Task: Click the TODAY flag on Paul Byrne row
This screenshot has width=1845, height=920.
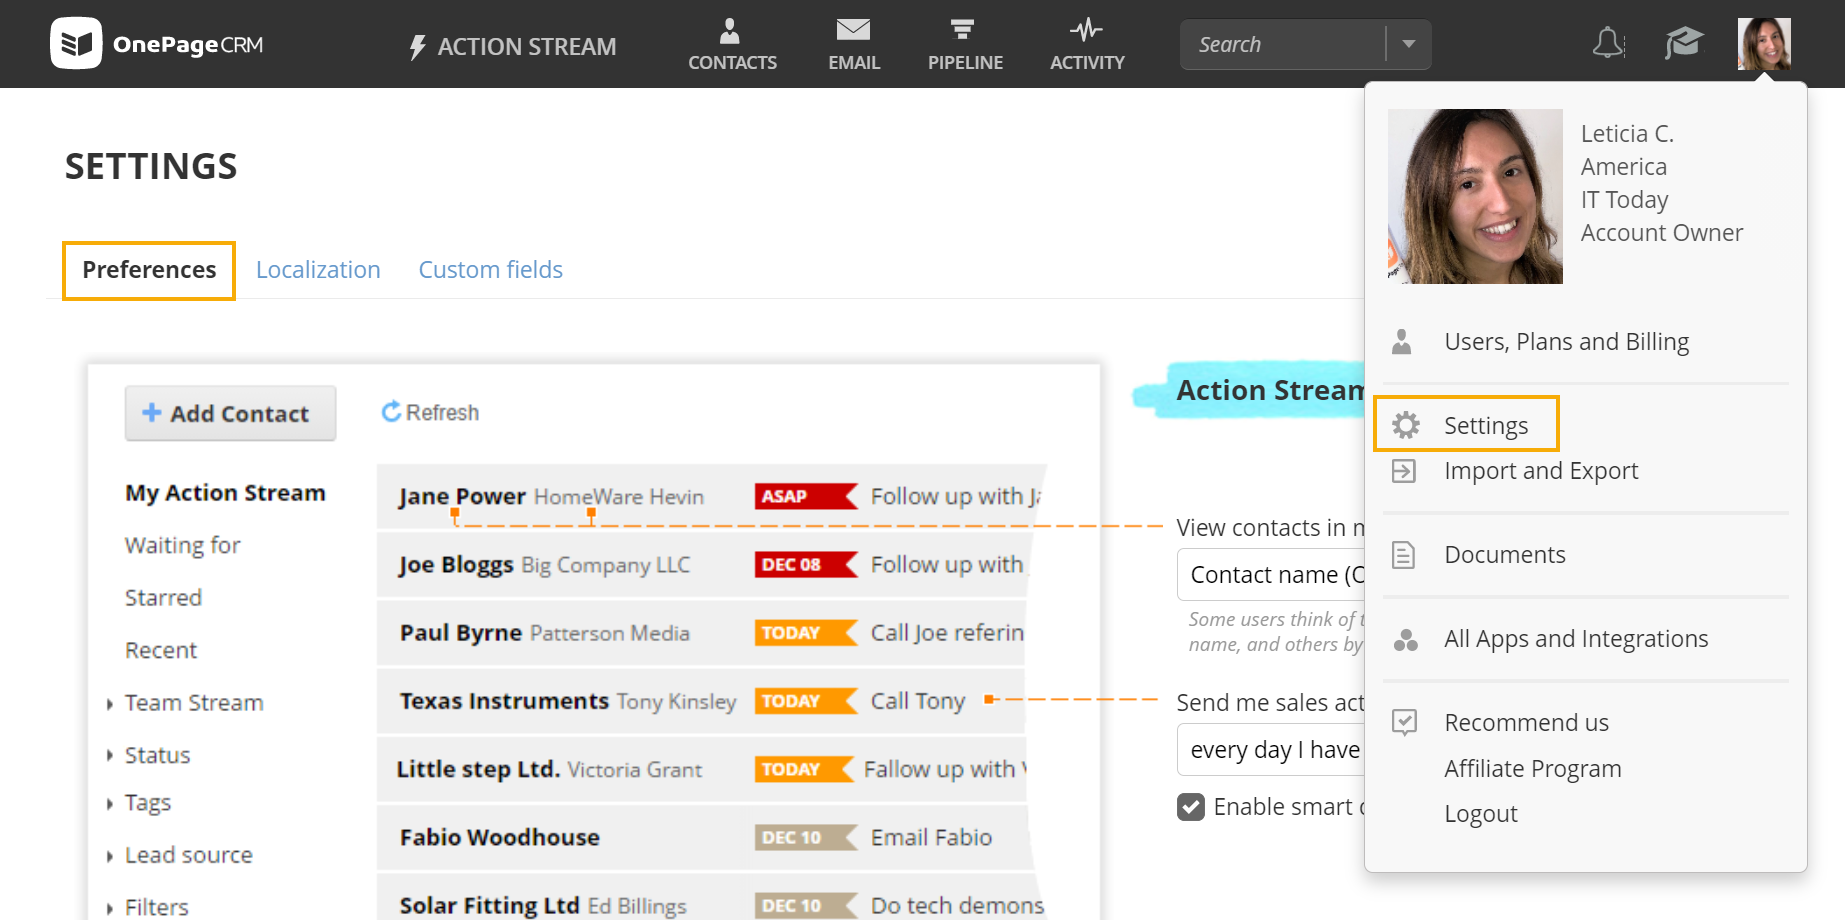Action: click(806, 632)
